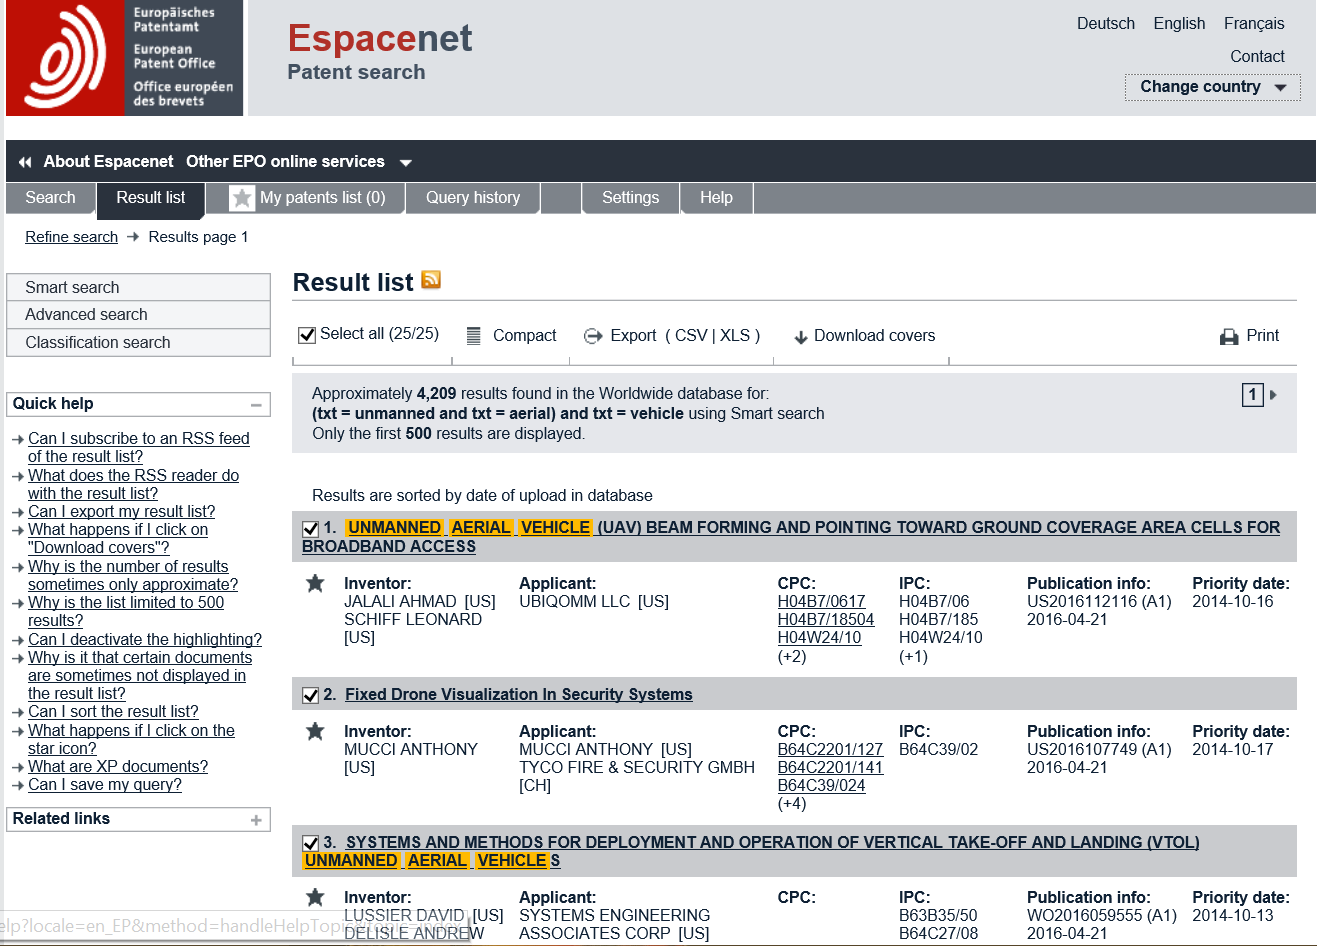The height and width of the screenshot is (946, 1317).
Task: Open CPC classification B64C2201/141
Action: [830, 768]
